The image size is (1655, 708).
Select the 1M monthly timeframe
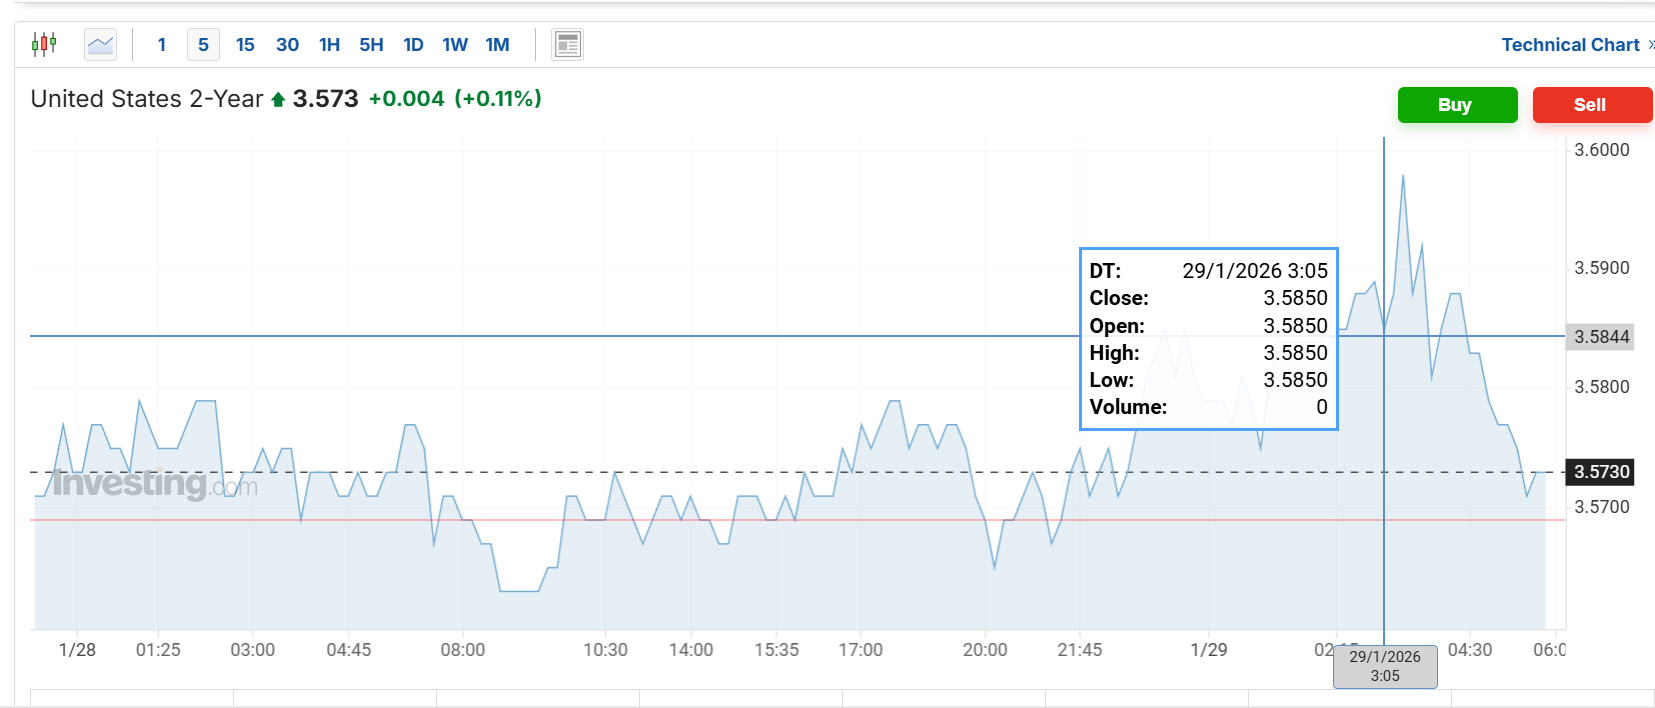pyautogui.click(x=497, y=45)
